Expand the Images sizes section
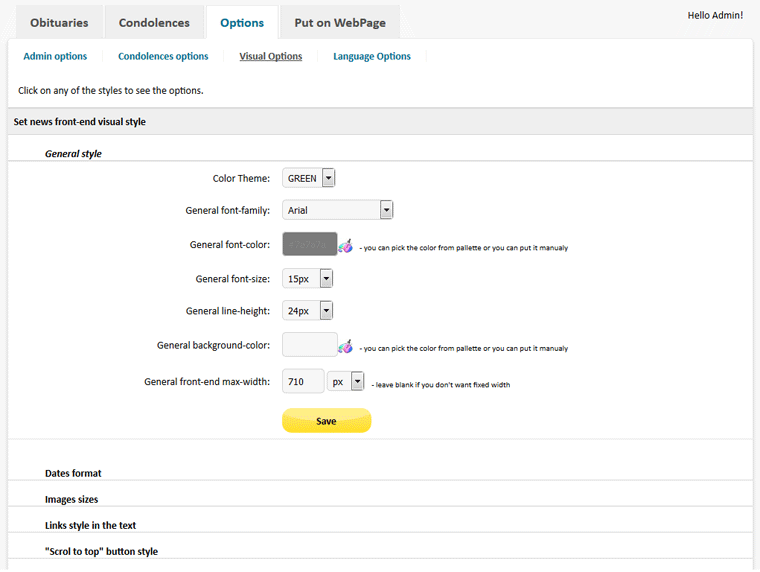 (x=71, y=499)
